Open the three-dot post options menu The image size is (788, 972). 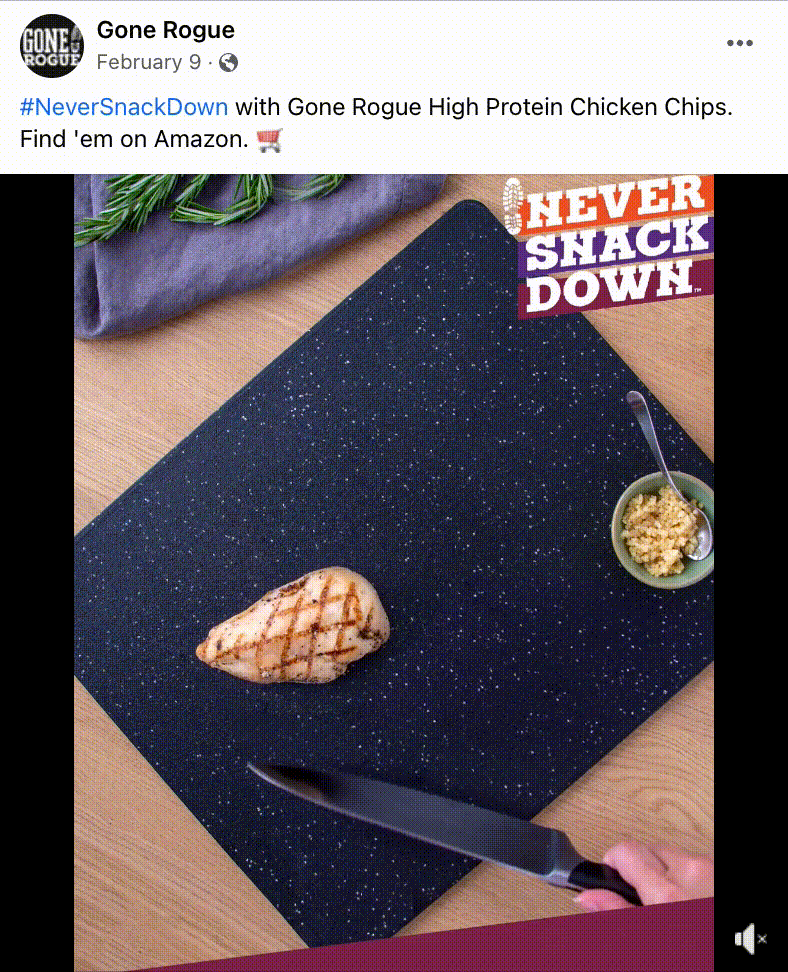pos(740,43)
